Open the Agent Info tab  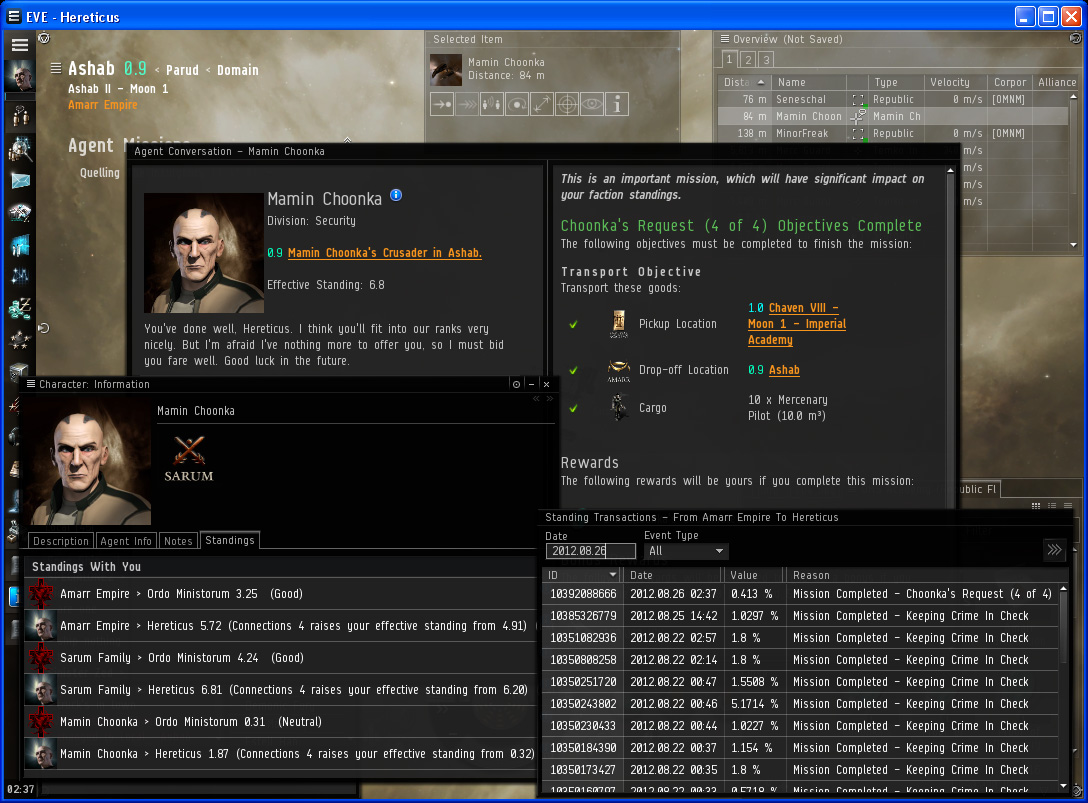tap(126, 541)
